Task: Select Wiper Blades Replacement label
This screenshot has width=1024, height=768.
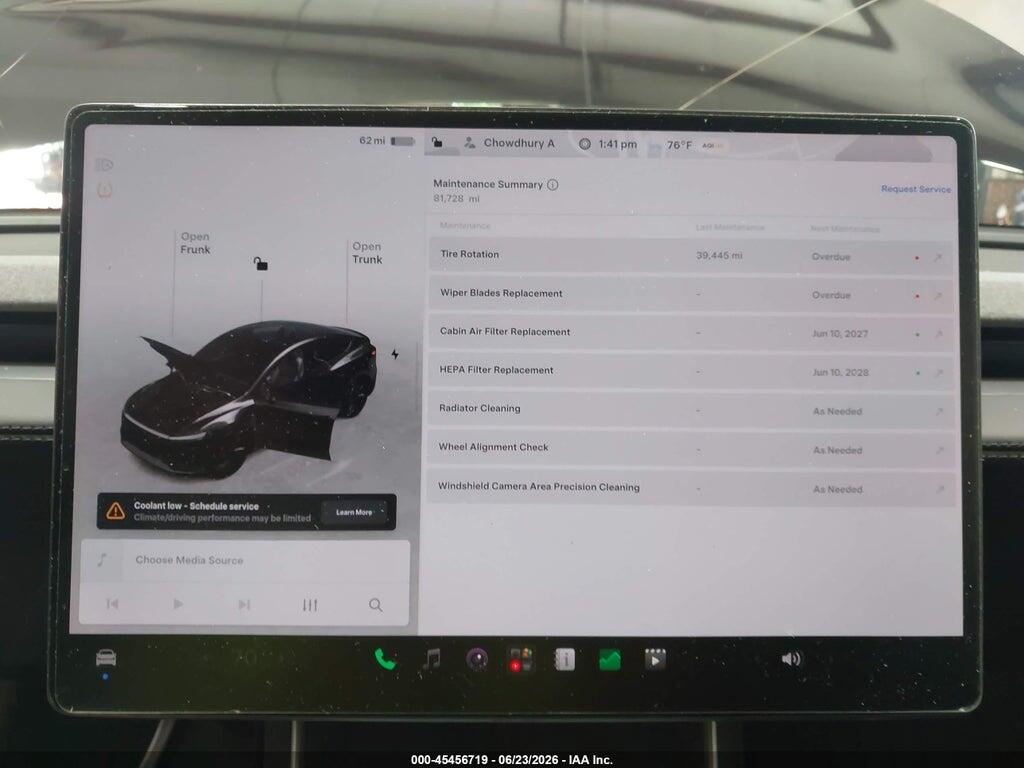Action: pyautogui.click(x=501, y=293)
